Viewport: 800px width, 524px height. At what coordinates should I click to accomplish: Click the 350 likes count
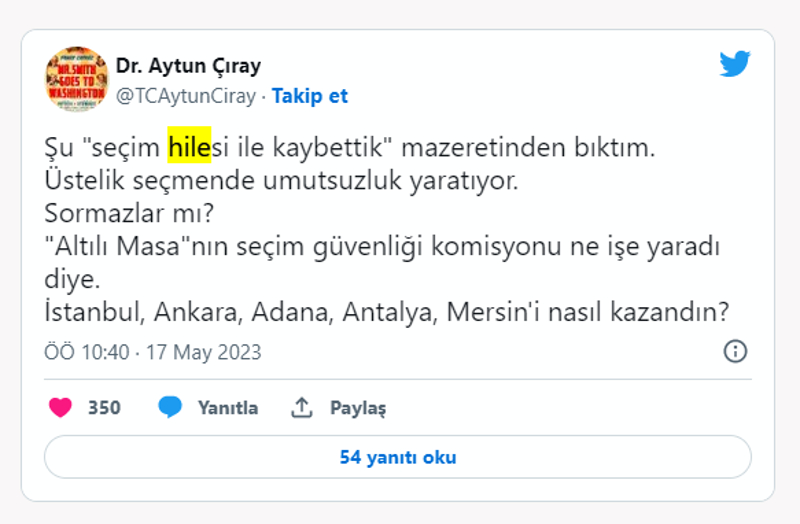pos(104,408)
